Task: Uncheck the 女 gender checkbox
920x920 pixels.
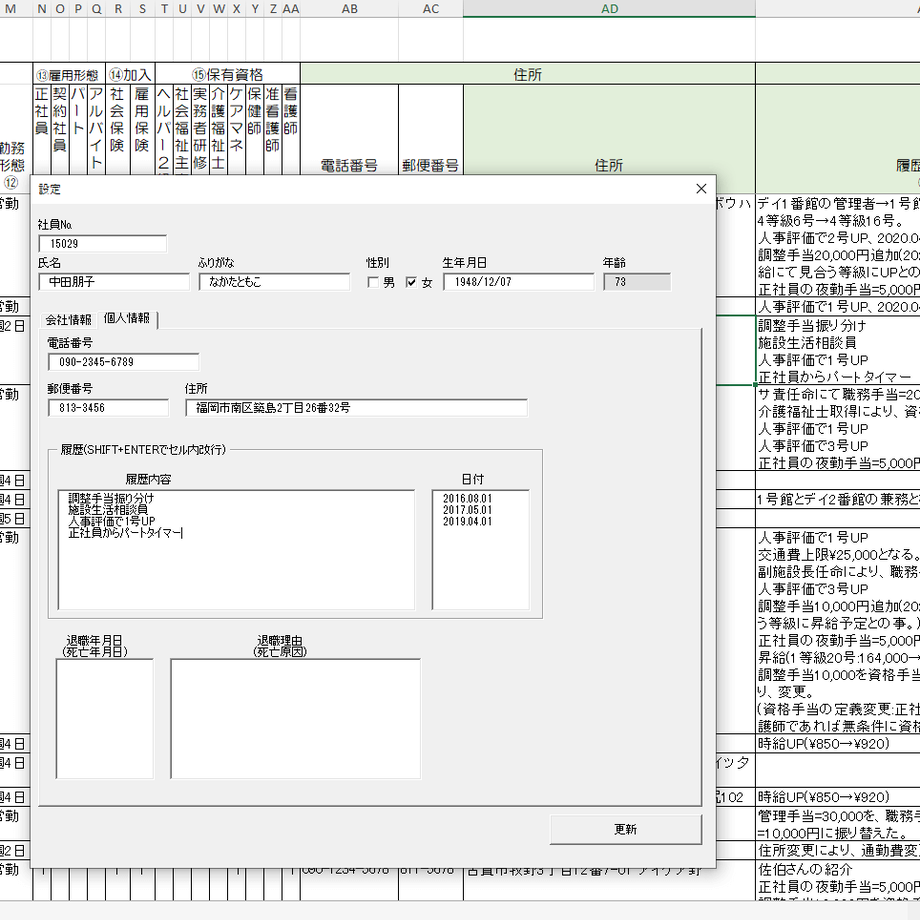Action: coord(411,282)
